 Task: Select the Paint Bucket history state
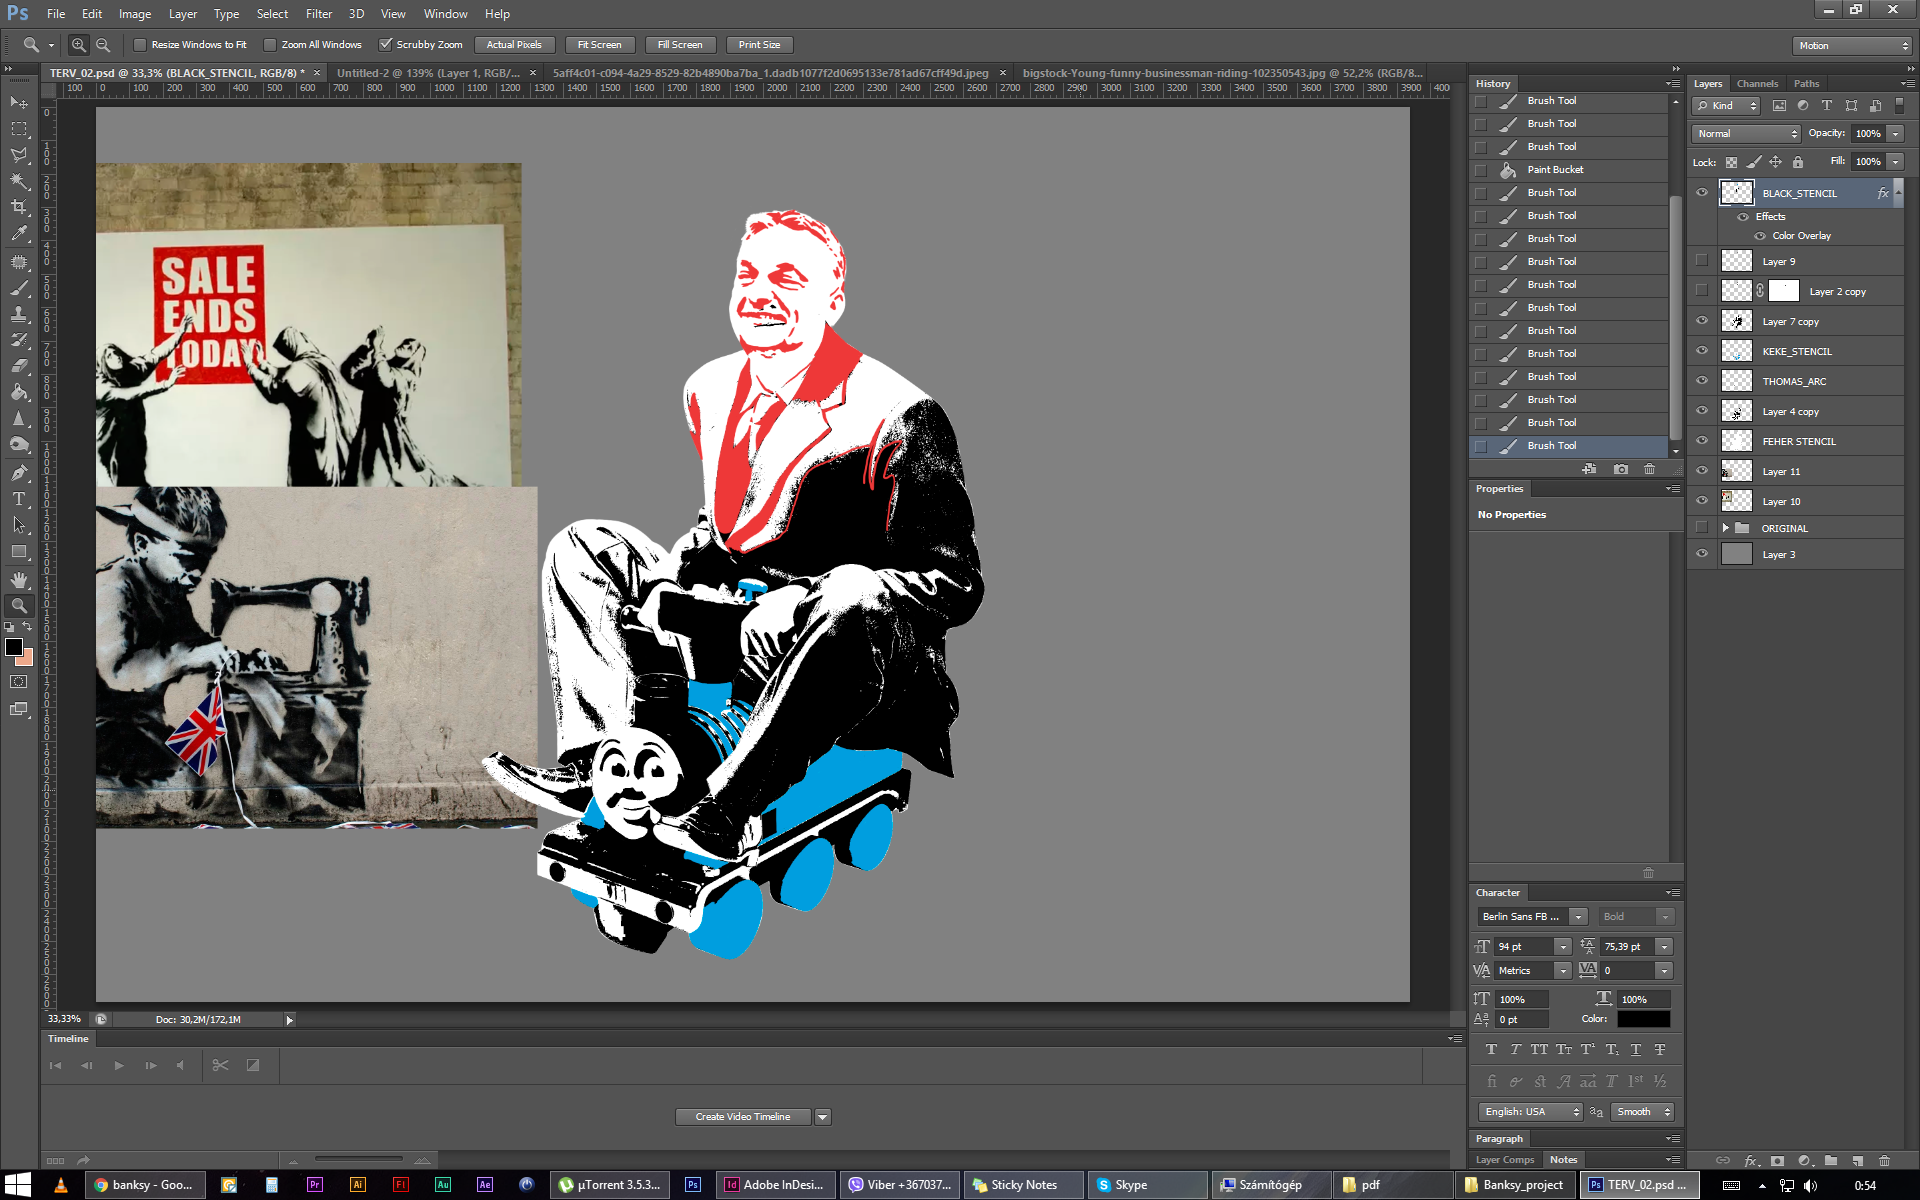pos(1568,170)
